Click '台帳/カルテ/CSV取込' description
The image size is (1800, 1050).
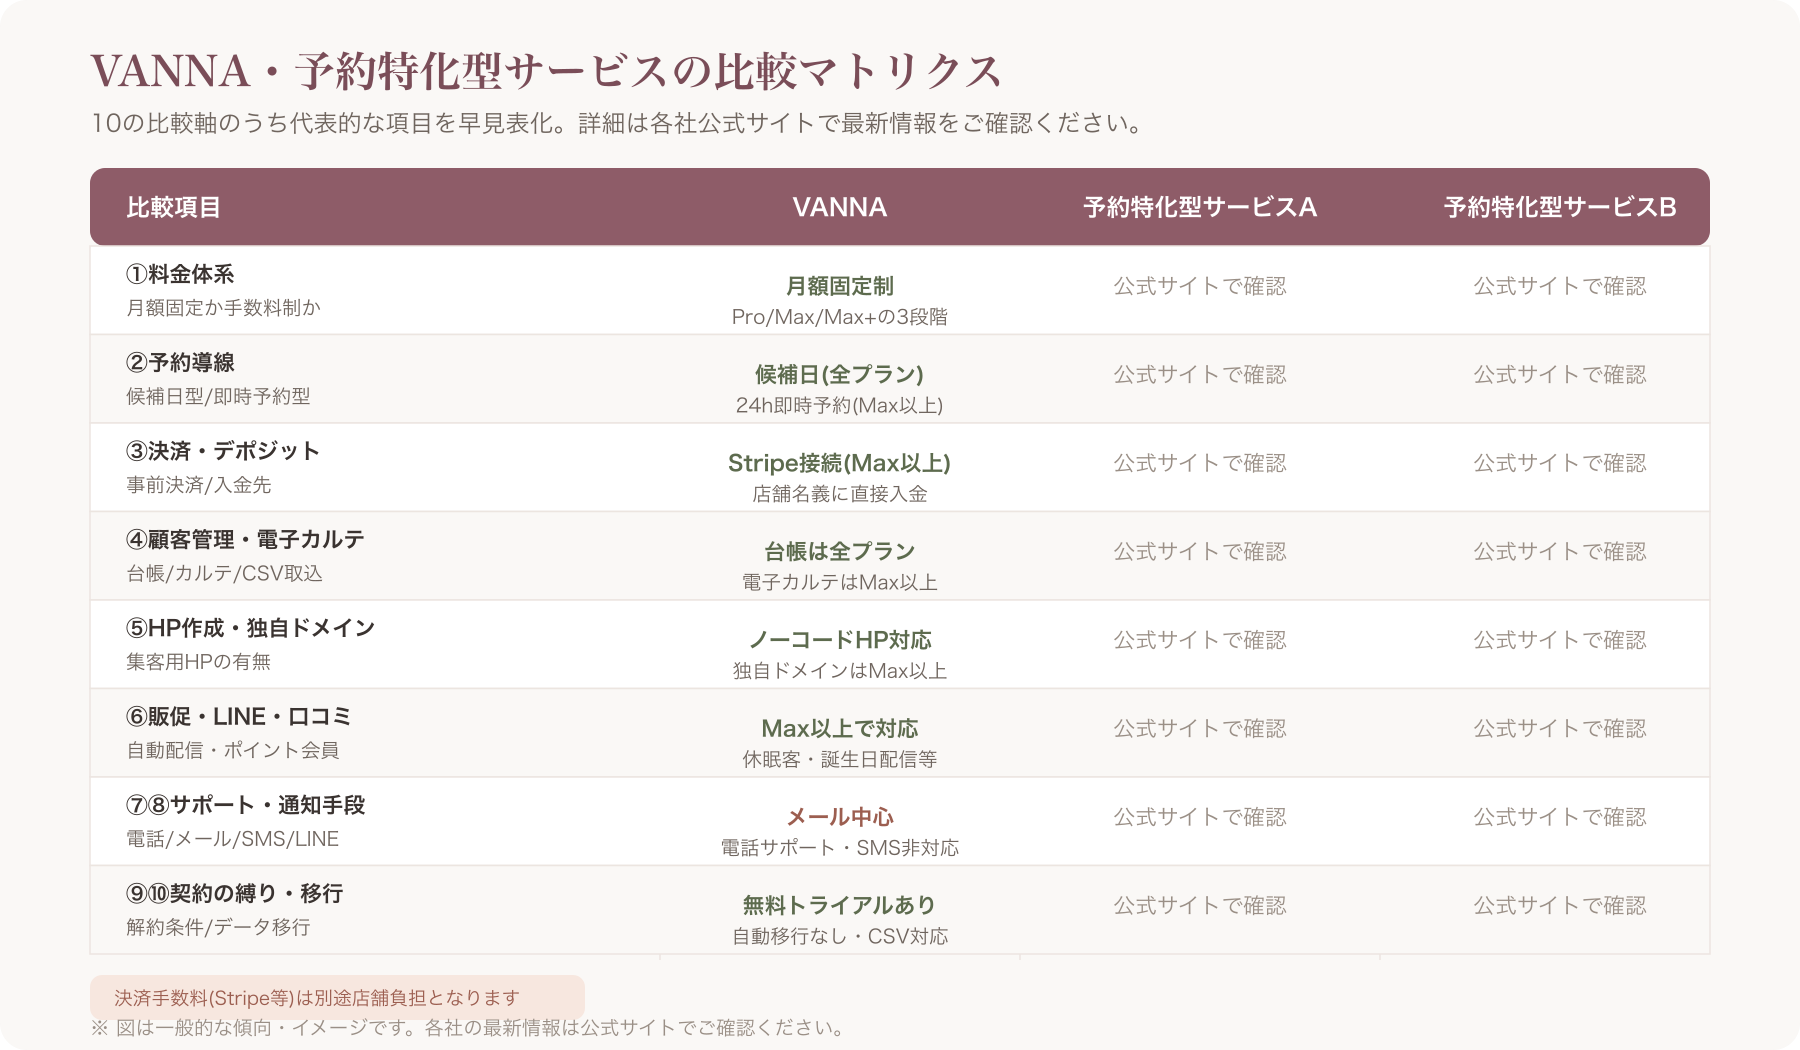click(224, 573)
